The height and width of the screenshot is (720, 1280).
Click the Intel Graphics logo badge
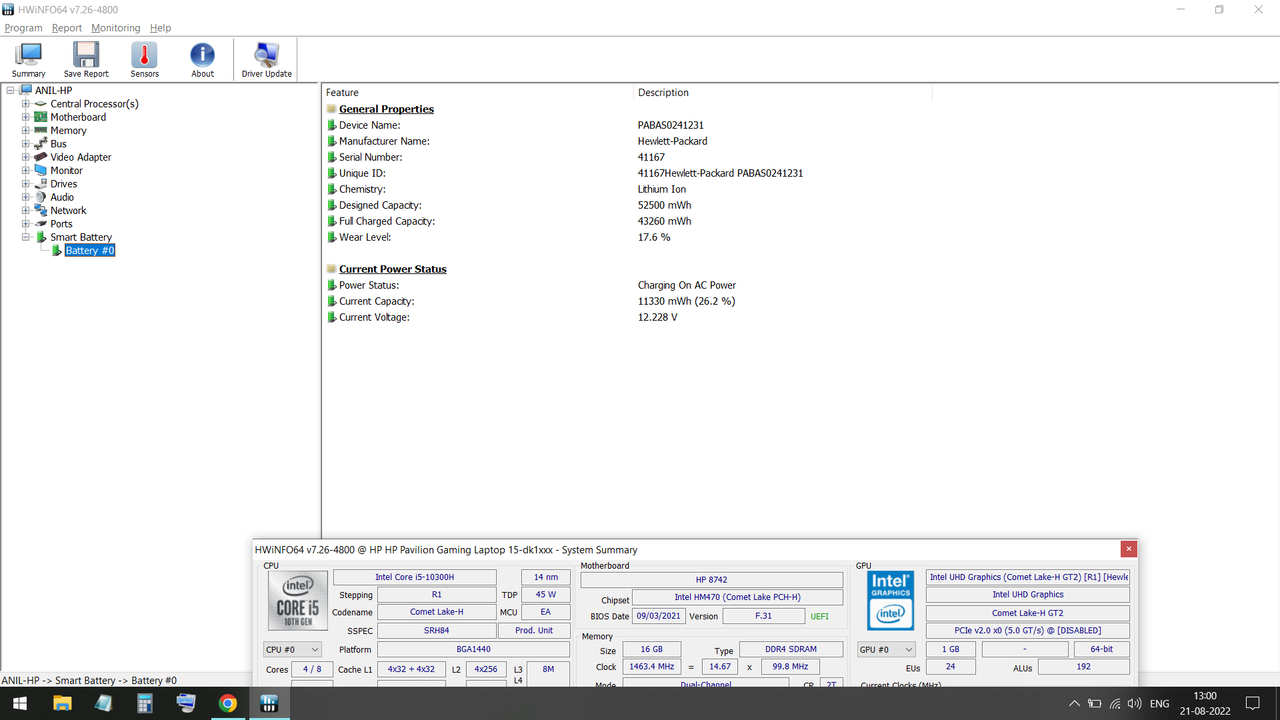coord(890,600)
